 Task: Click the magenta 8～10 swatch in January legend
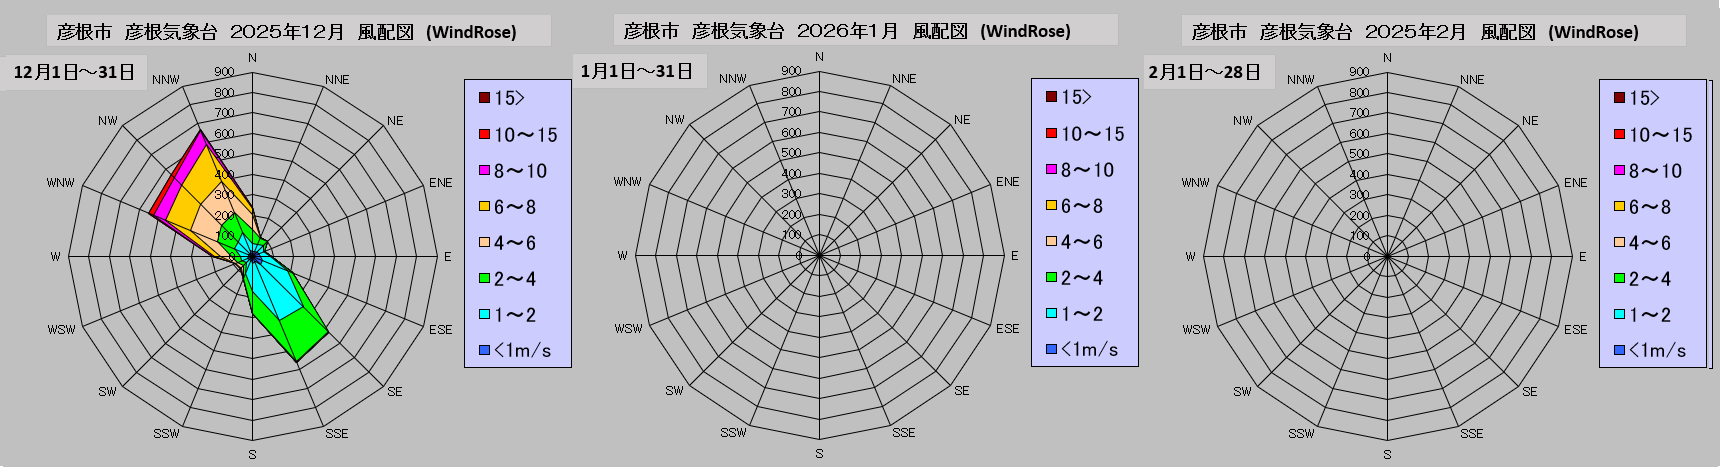[1051, 170]
